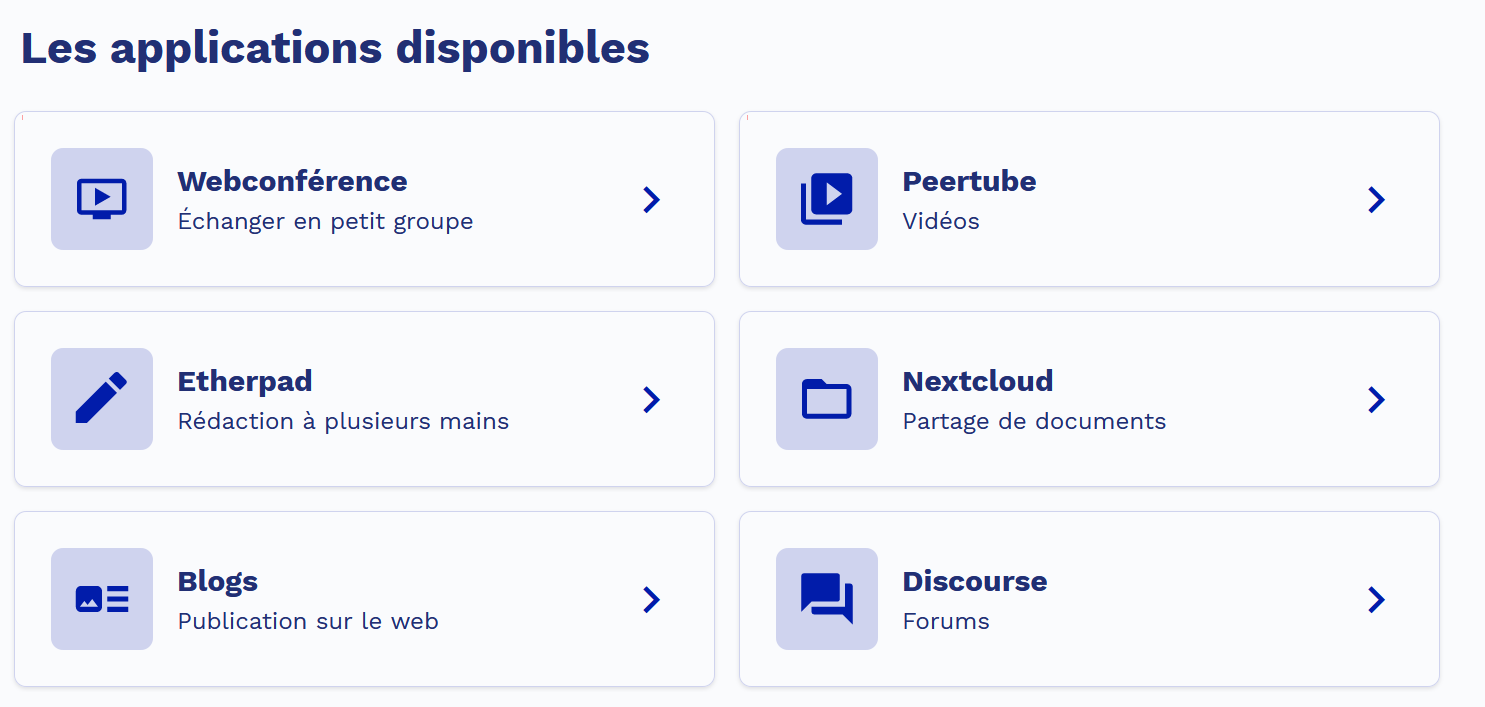The width and height of the screenshot is (1485, 707).
Task: Open the Nextcloud folder icon
Action: pos(826,399)
